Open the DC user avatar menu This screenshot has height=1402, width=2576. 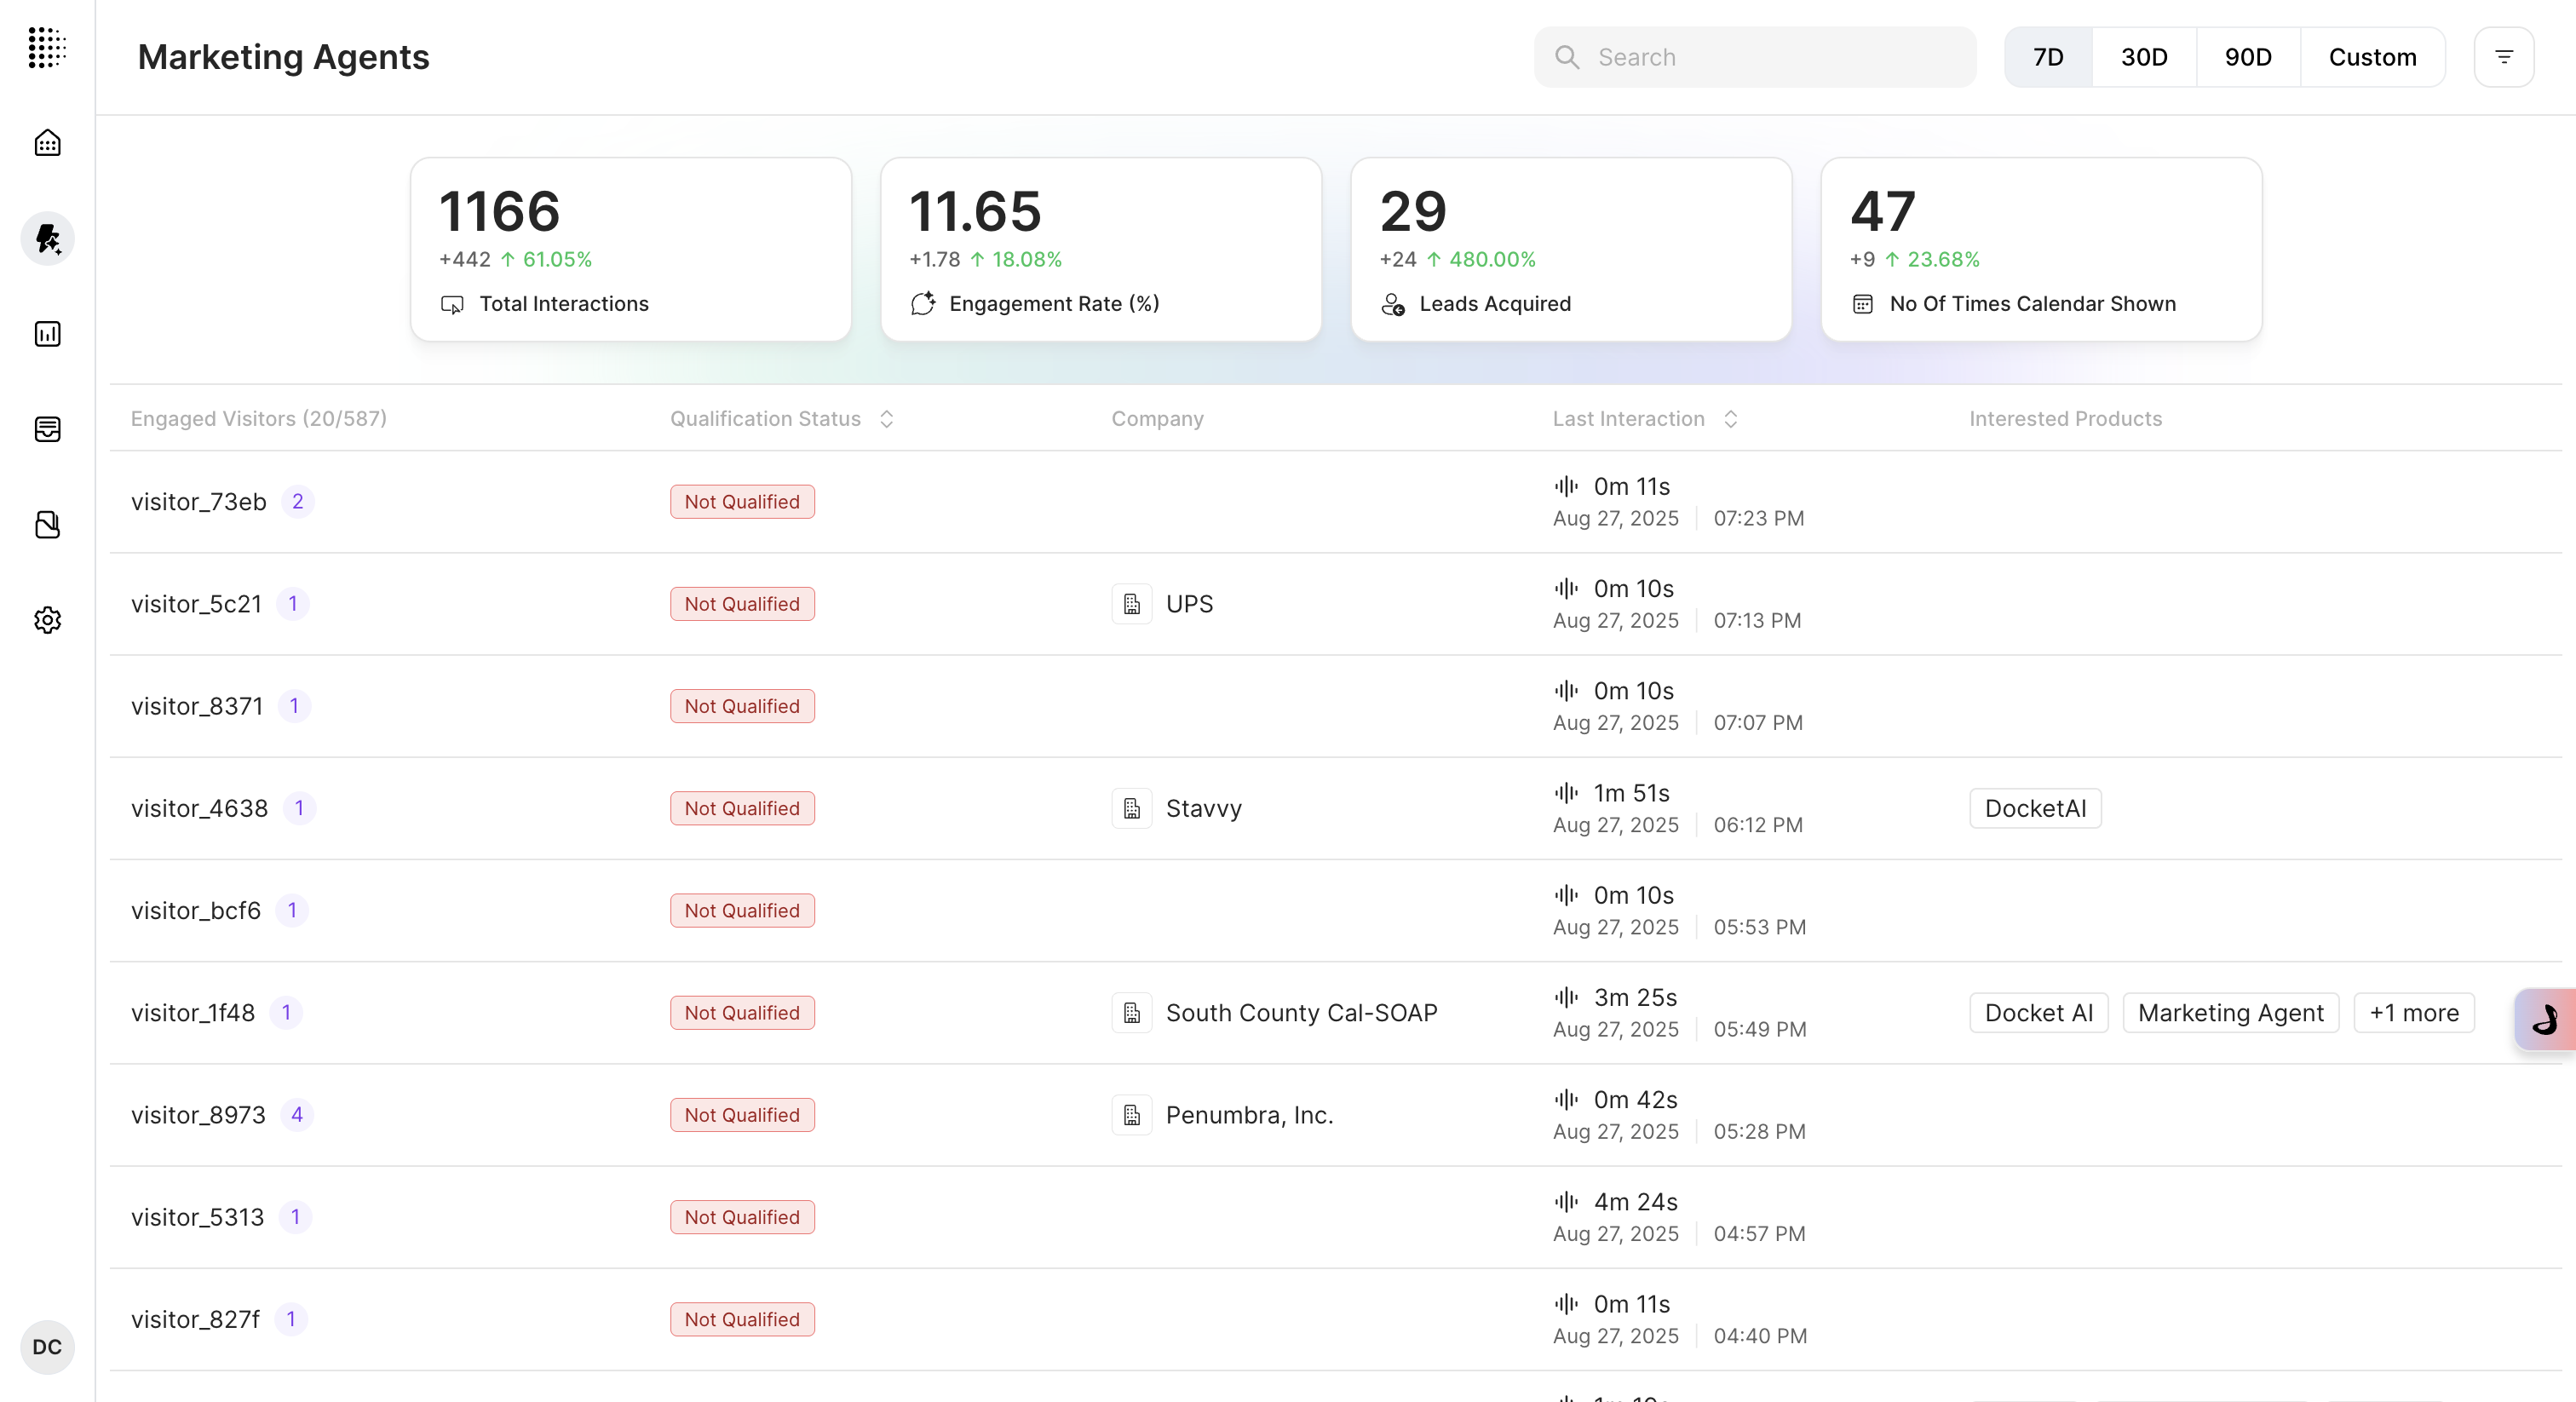click(x=47, y=1347)
